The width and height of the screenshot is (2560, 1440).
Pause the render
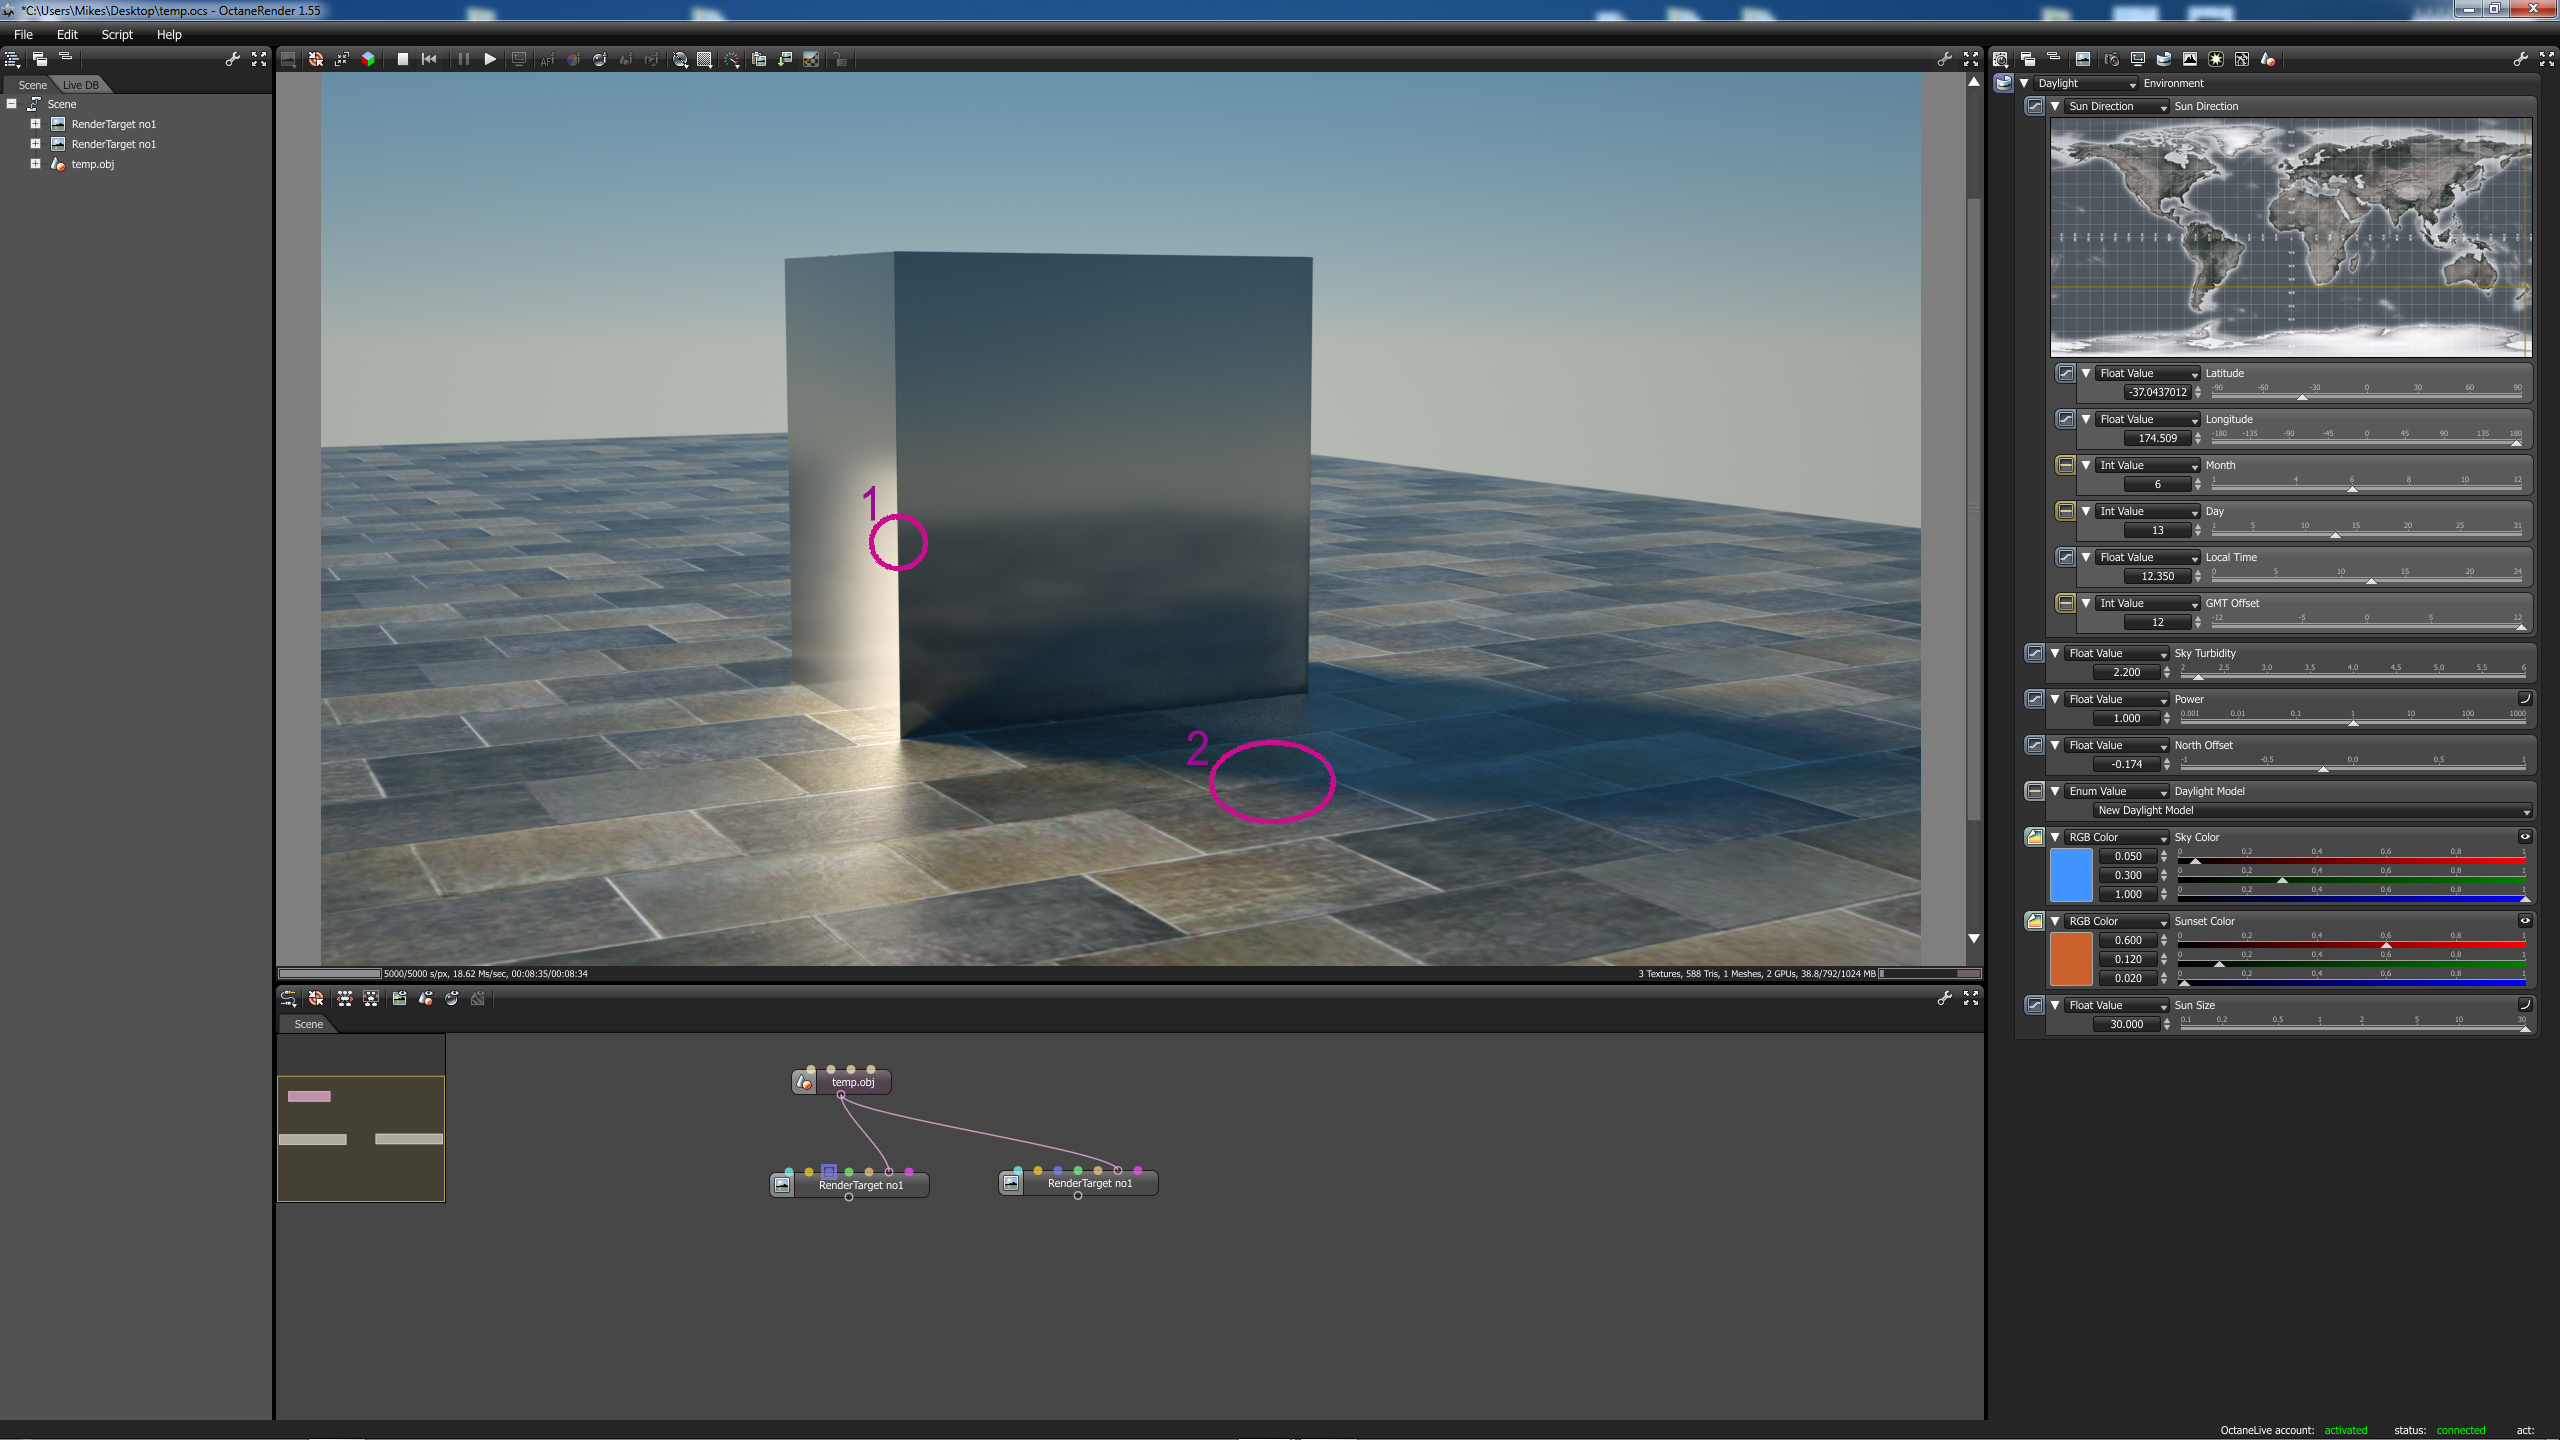[x=463, y=60]
